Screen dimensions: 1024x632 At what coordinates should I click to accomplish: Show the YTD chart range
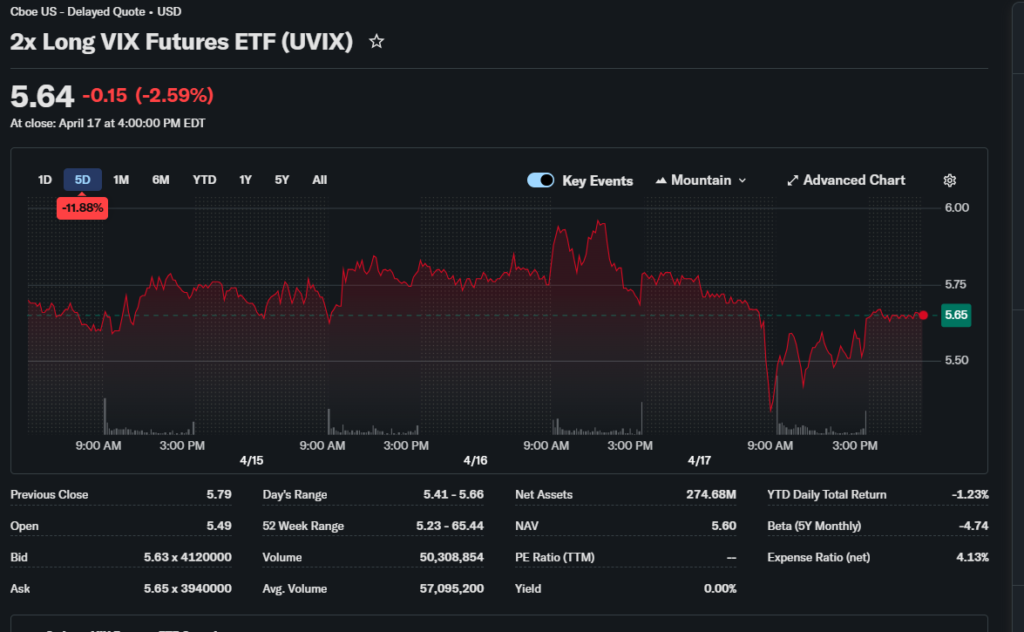(x=204, y=180)
